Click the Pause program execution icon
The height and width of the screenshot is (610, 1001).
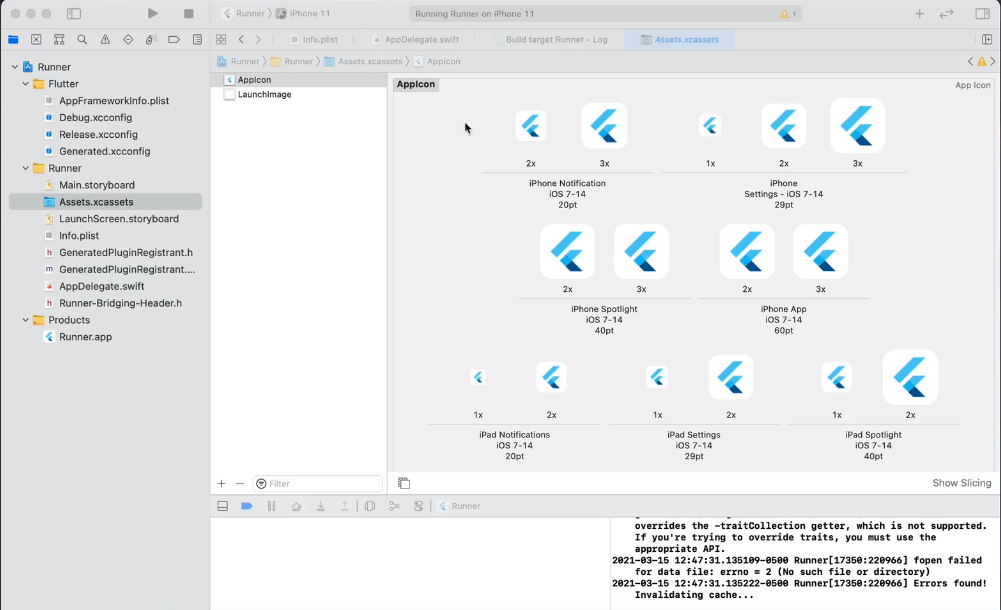point(271,506)
